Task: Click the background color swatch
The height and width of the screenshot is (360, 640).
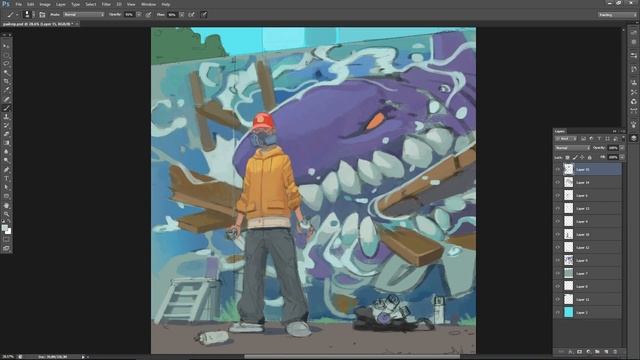Action: (9, 231)
